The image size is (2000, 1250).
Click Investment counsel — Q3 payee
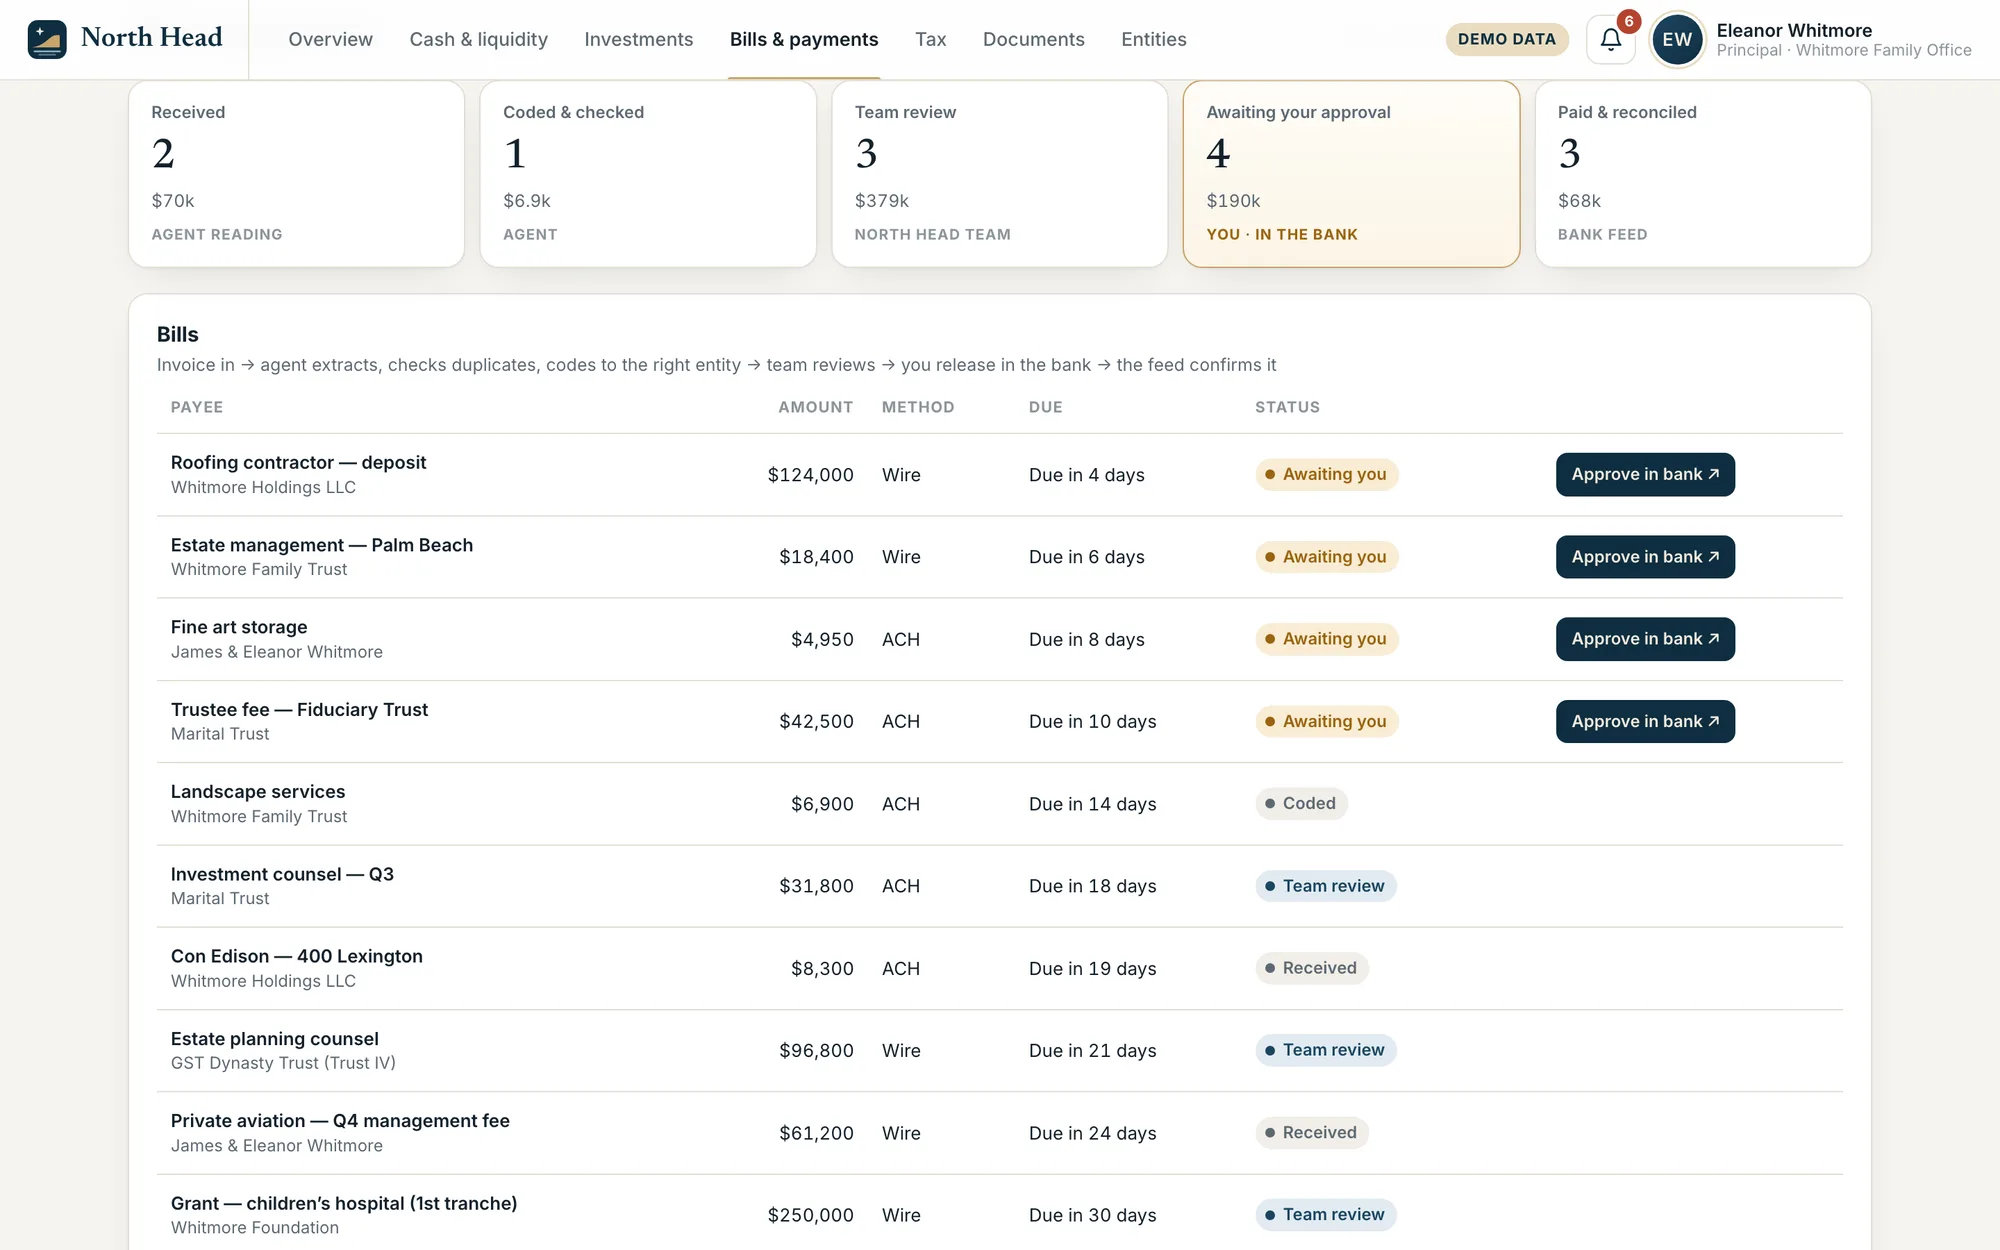point(282,874)
